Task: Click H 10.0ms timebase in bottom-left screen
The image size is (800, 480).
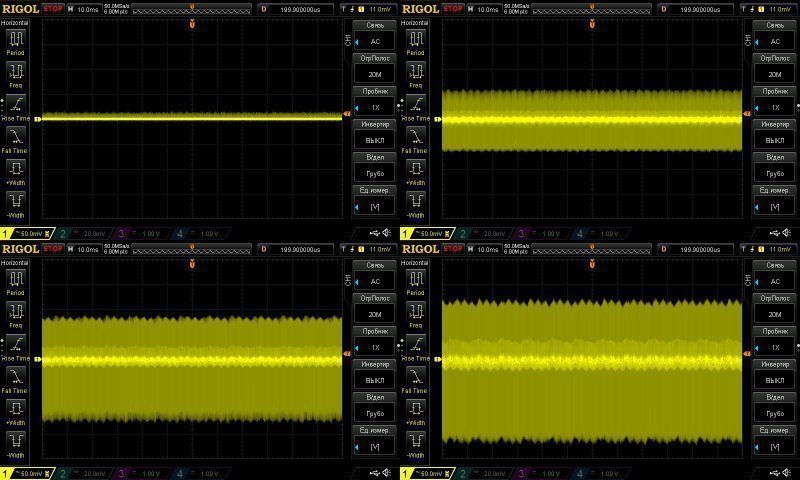Action: click(84, 249)
